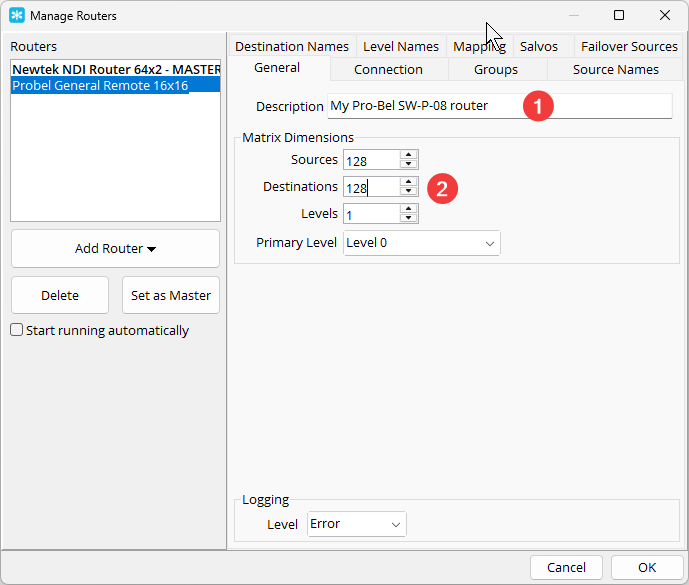Click the Set as Master button
The image size is (689, 585).
pyautogui.click(x=170, y=295)
